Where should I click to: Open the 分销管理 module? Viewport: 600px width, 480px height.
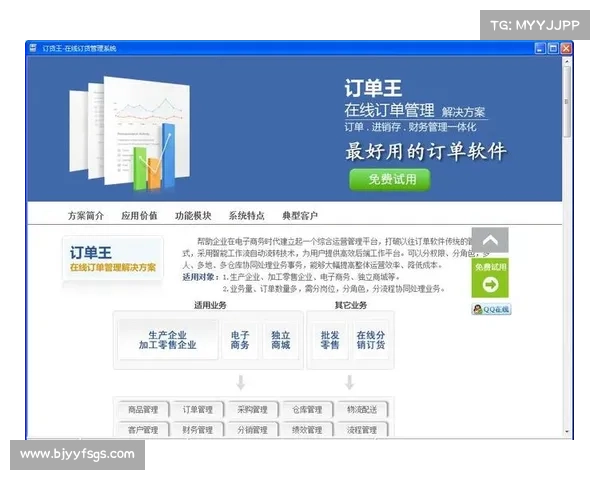pos(252,429)
